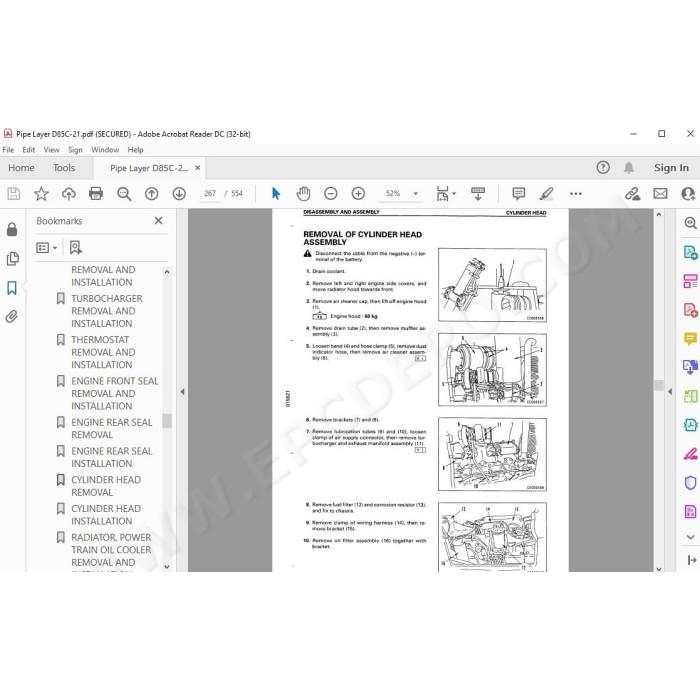This screenshot has width=700, height=700.
Task: Open the Help menu
Action: (x=135, y=150)
